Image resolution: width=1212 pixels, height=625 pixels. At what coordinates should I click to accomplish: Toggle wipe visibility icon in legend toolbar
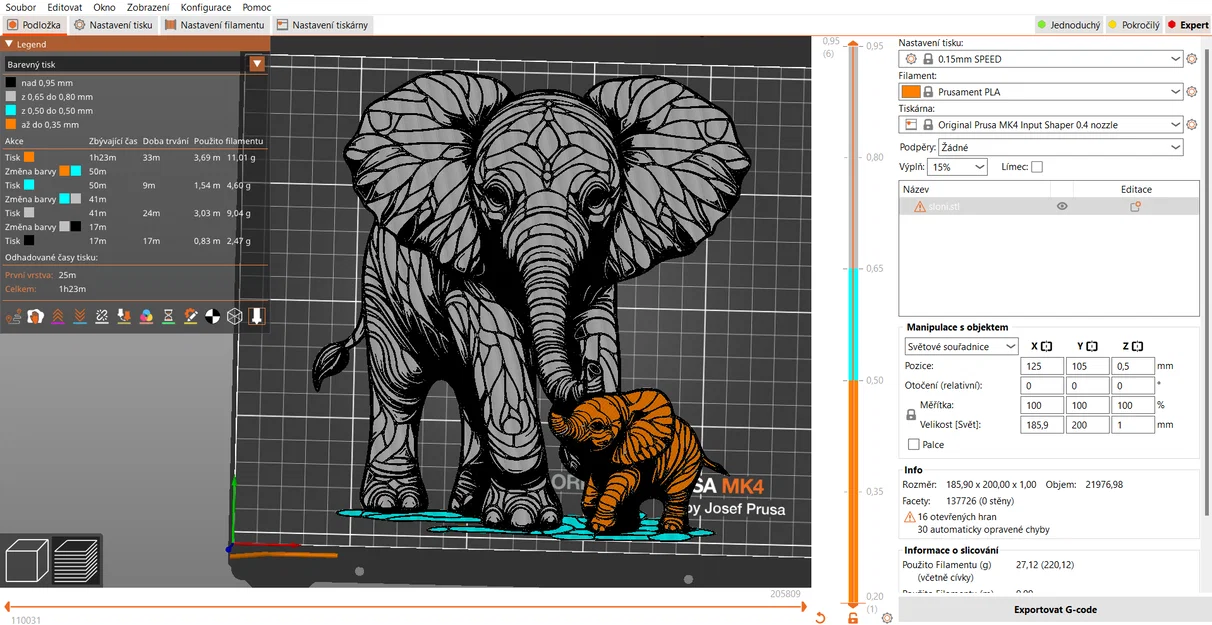[x=35, y=316]
